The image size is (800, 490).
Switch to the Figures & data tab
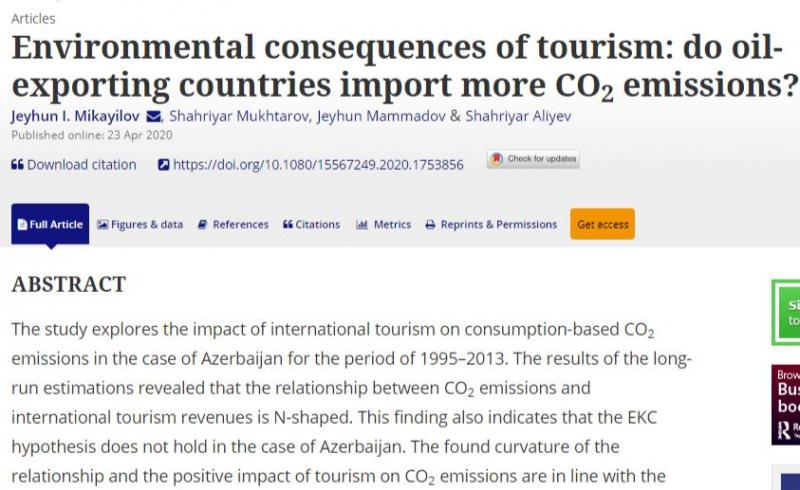pyautogui.click(x=140, y=225)
